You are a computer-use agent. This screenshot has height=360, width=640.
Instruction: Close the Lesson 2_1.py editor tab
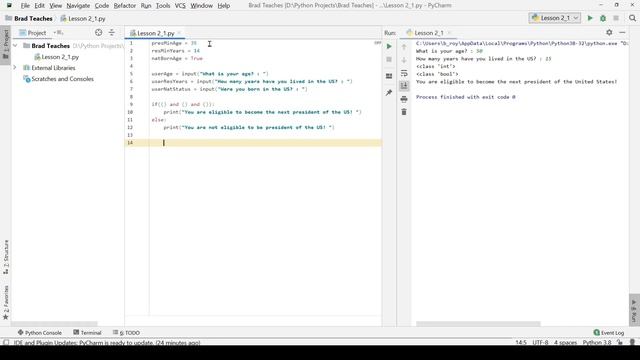[179, 33]
